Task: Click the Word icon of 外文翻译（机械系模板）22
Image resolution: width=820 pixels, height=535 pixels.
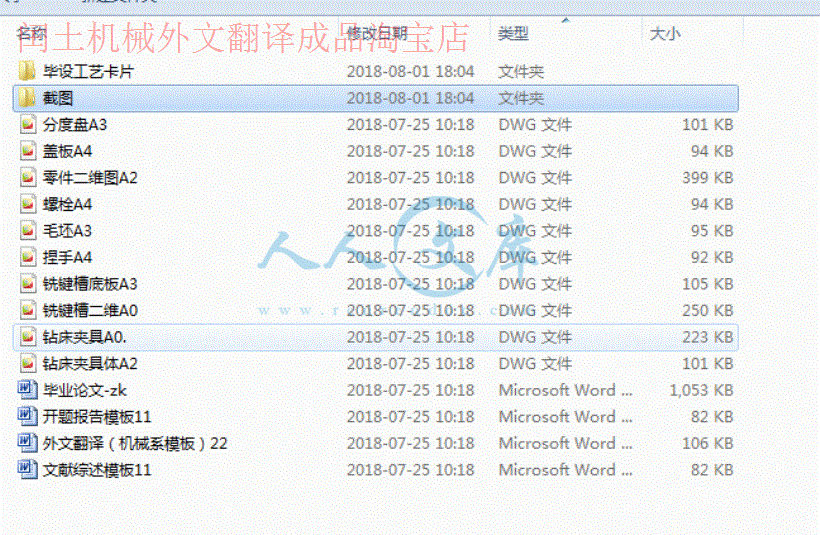Action: click(27, 443)
